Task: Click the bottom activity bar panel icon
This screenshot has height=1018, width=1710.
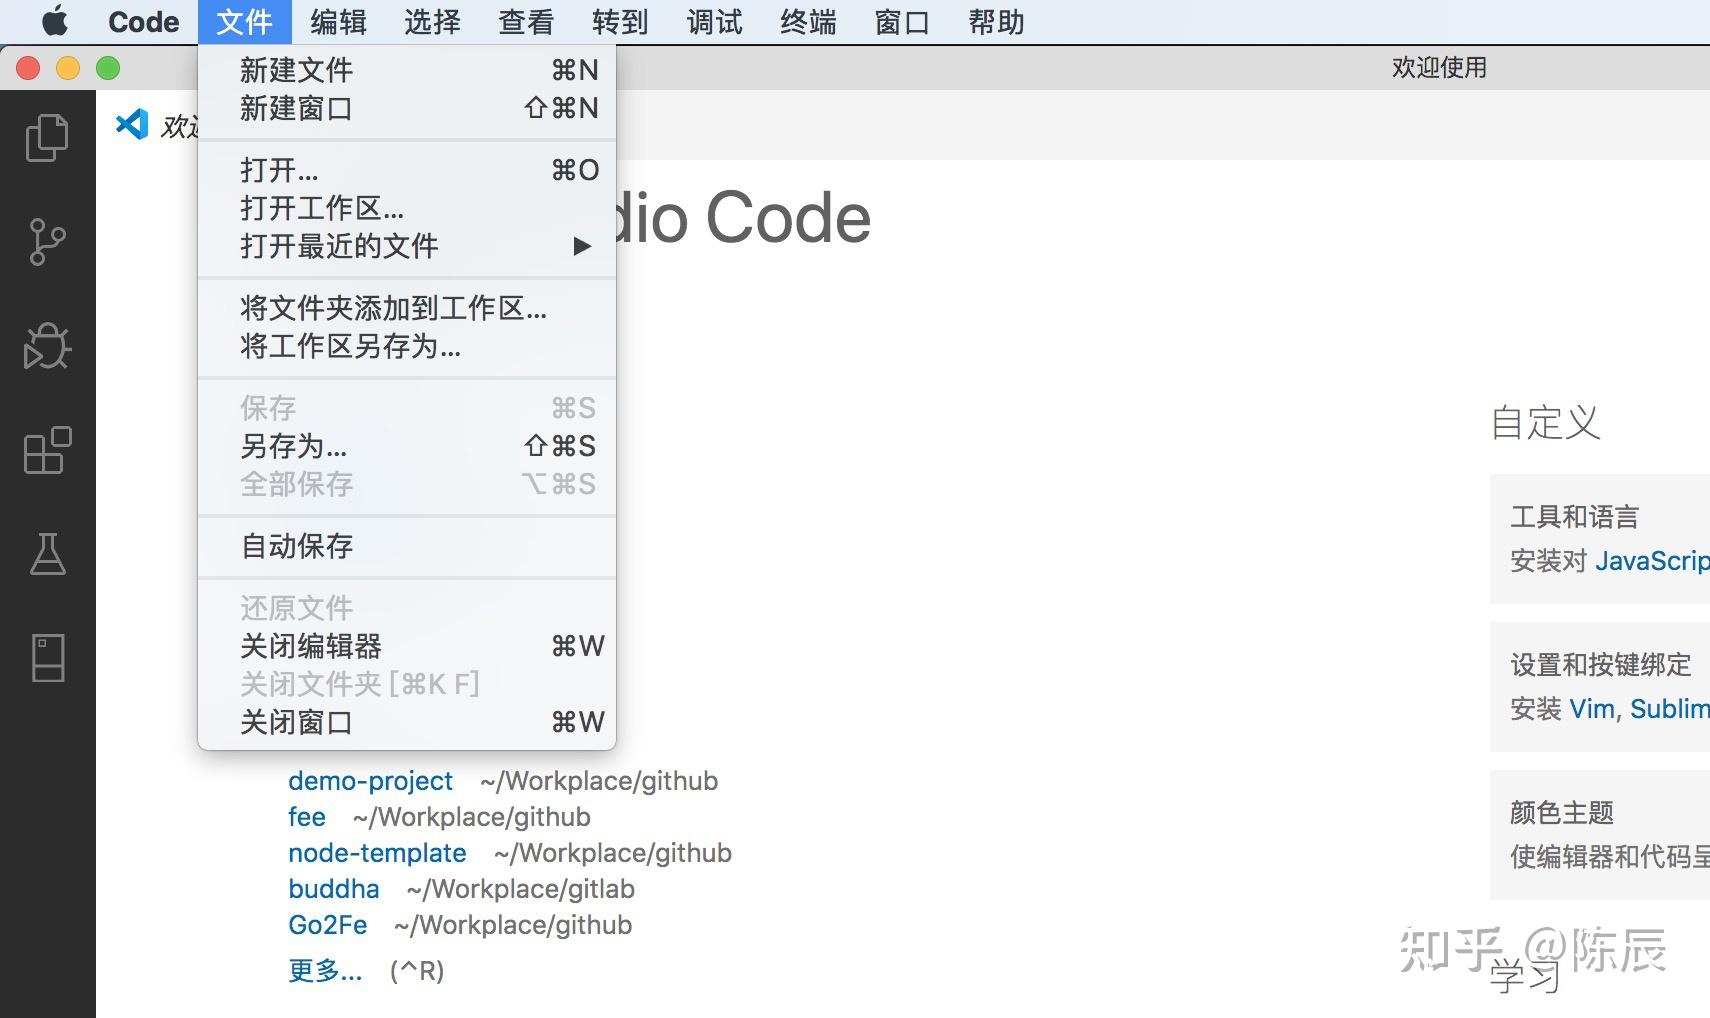Action: point(47,658)
